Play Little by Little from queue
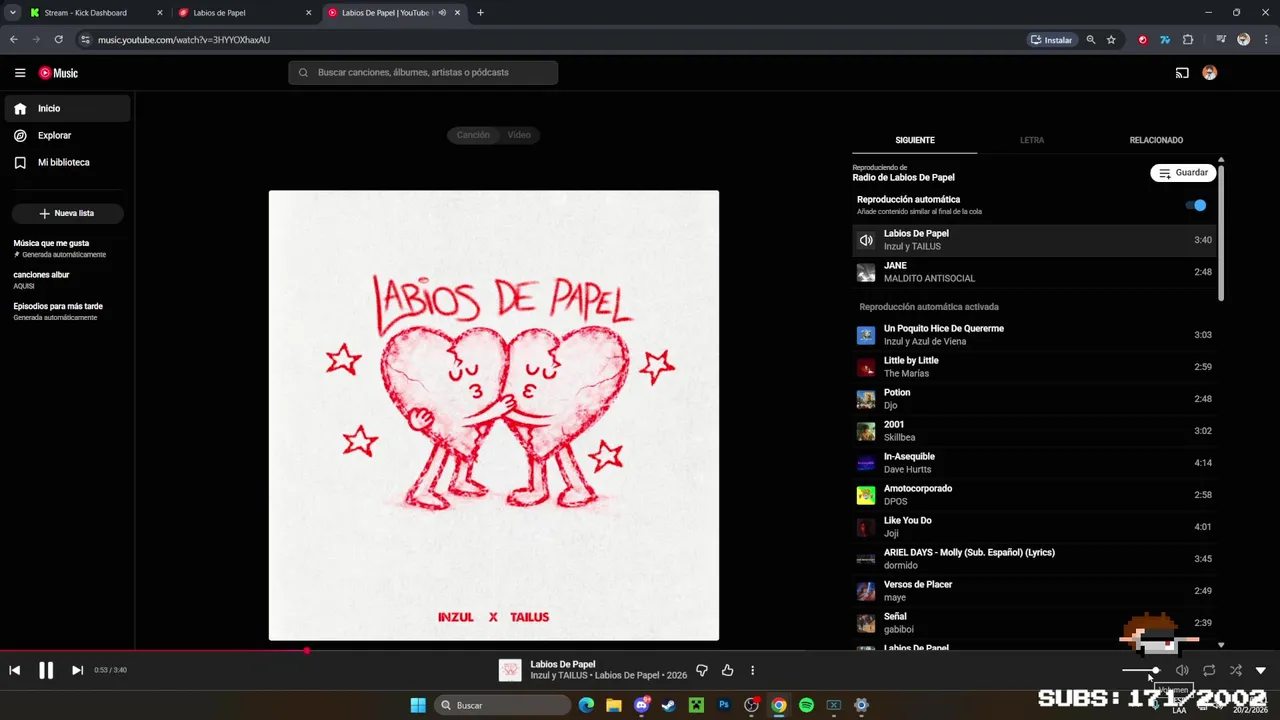 1035,367
